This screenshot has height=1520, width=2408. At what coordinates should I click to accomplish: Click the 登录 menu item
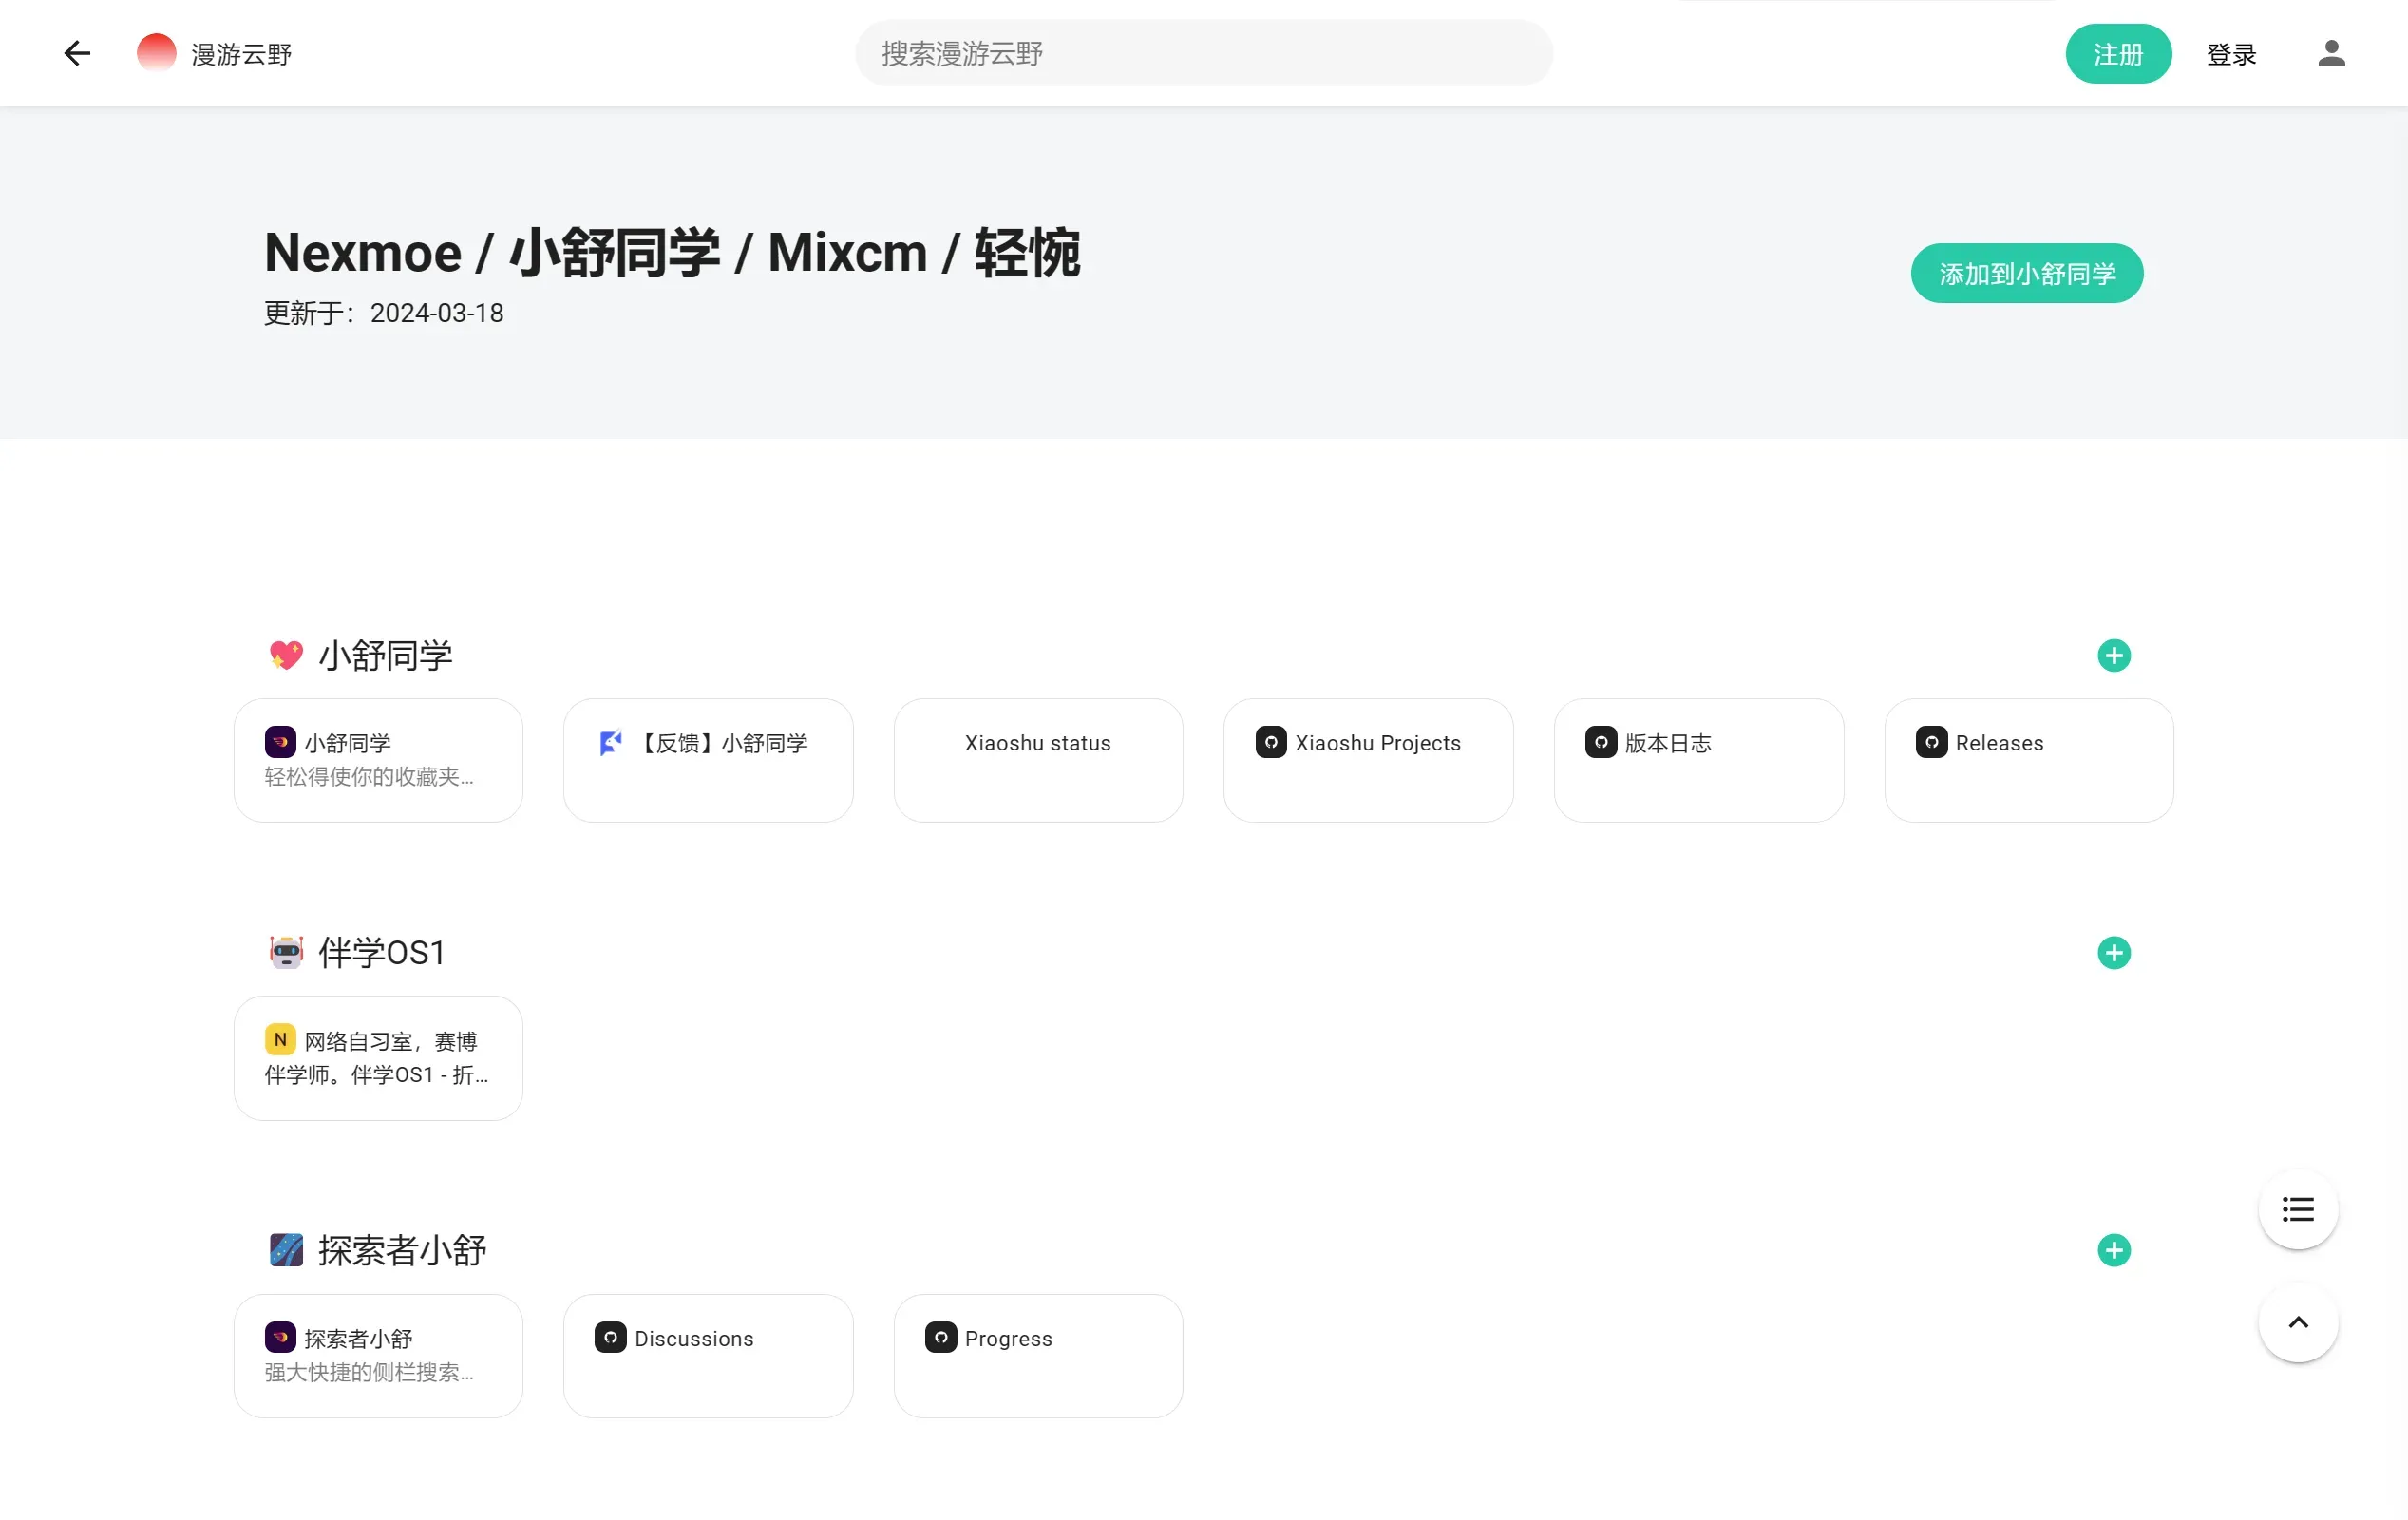2231,52
